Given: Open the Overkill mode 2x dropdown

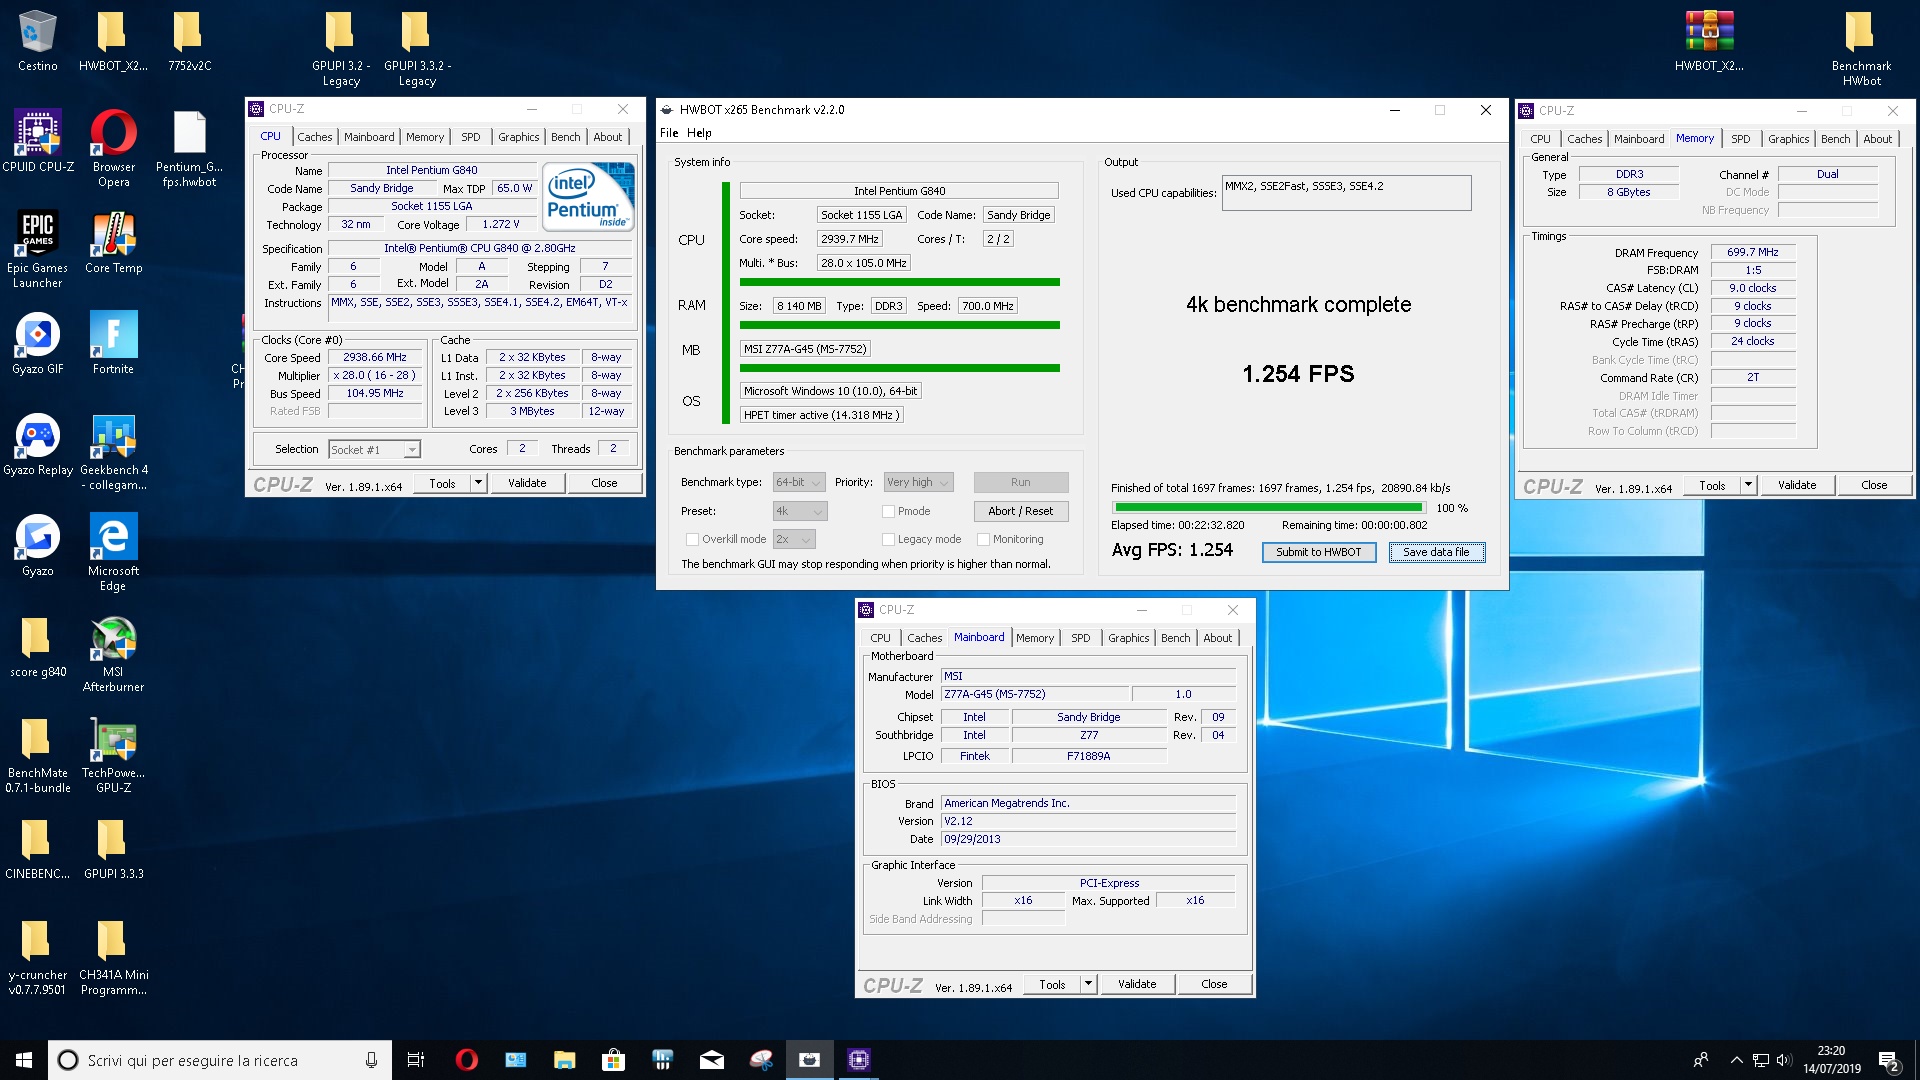Looking at the screenshot, I should pos(794,539).
